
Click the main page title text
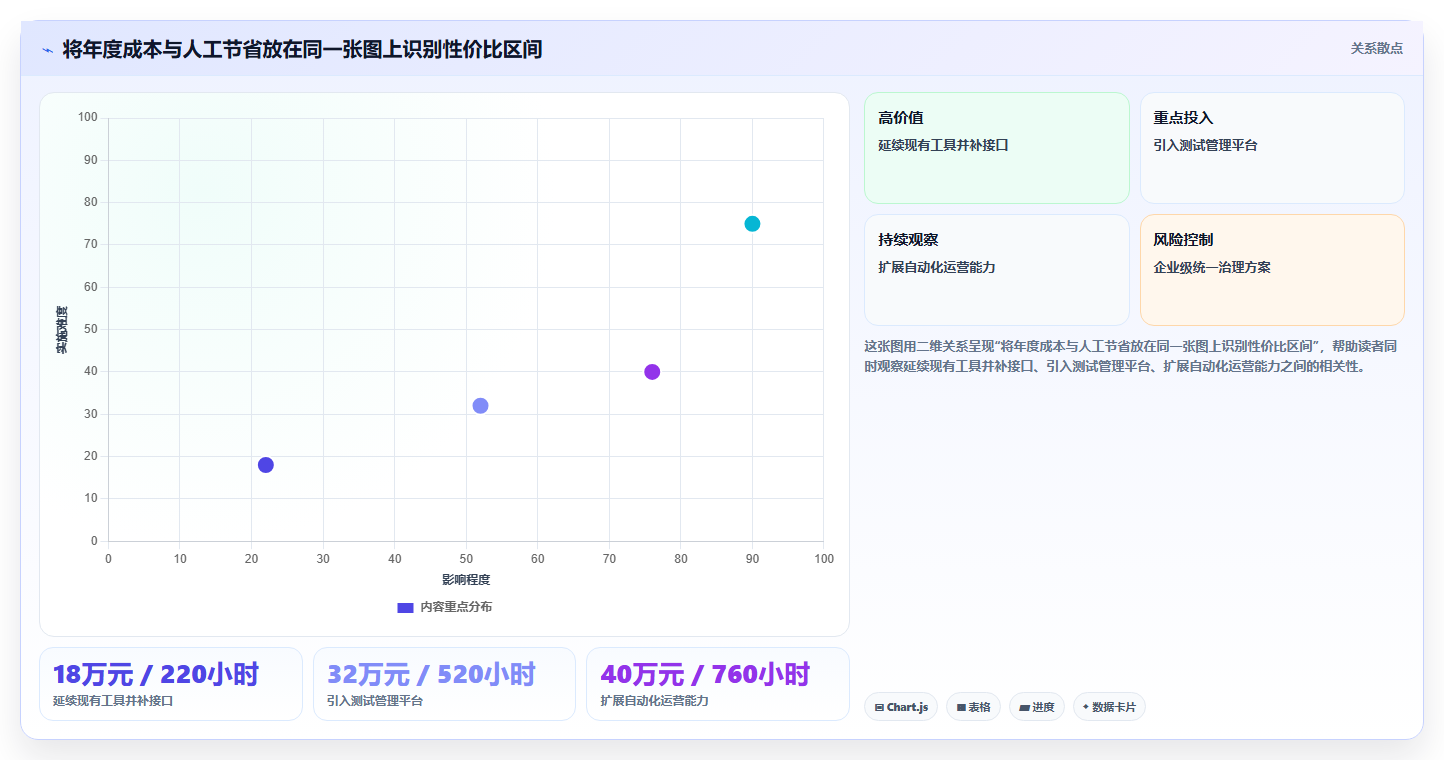[302, 49]
